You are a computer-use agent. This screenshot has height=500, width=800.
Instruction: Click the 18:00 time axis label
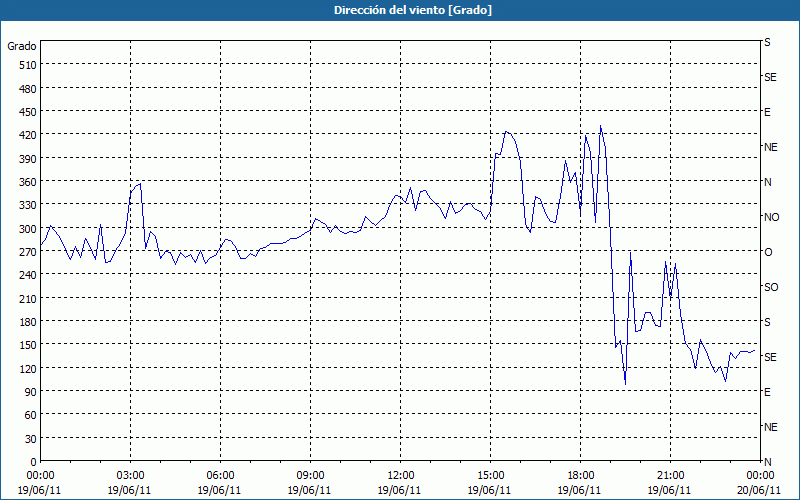pyautogui.click(x=580, y=476)
